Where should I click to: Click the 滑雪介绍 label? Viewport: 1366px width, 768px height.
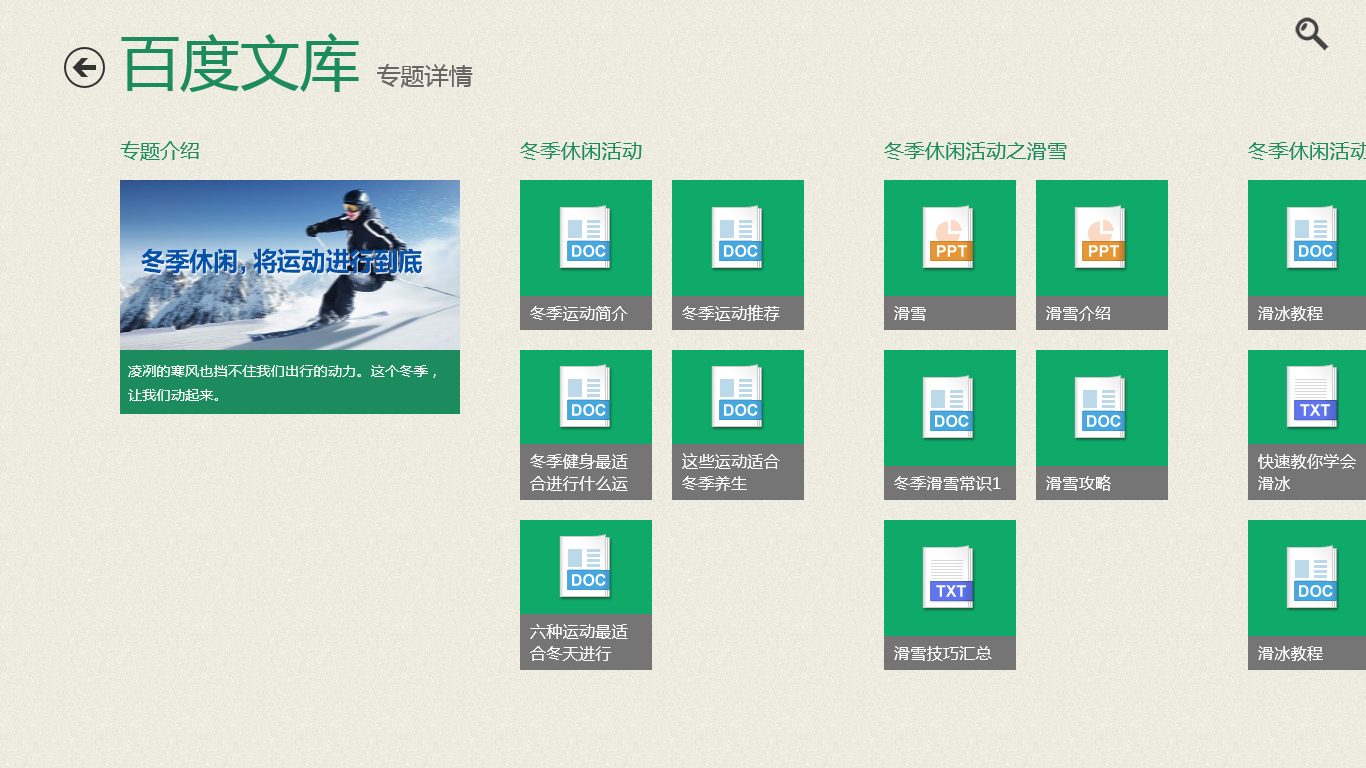pos(1078,313)
